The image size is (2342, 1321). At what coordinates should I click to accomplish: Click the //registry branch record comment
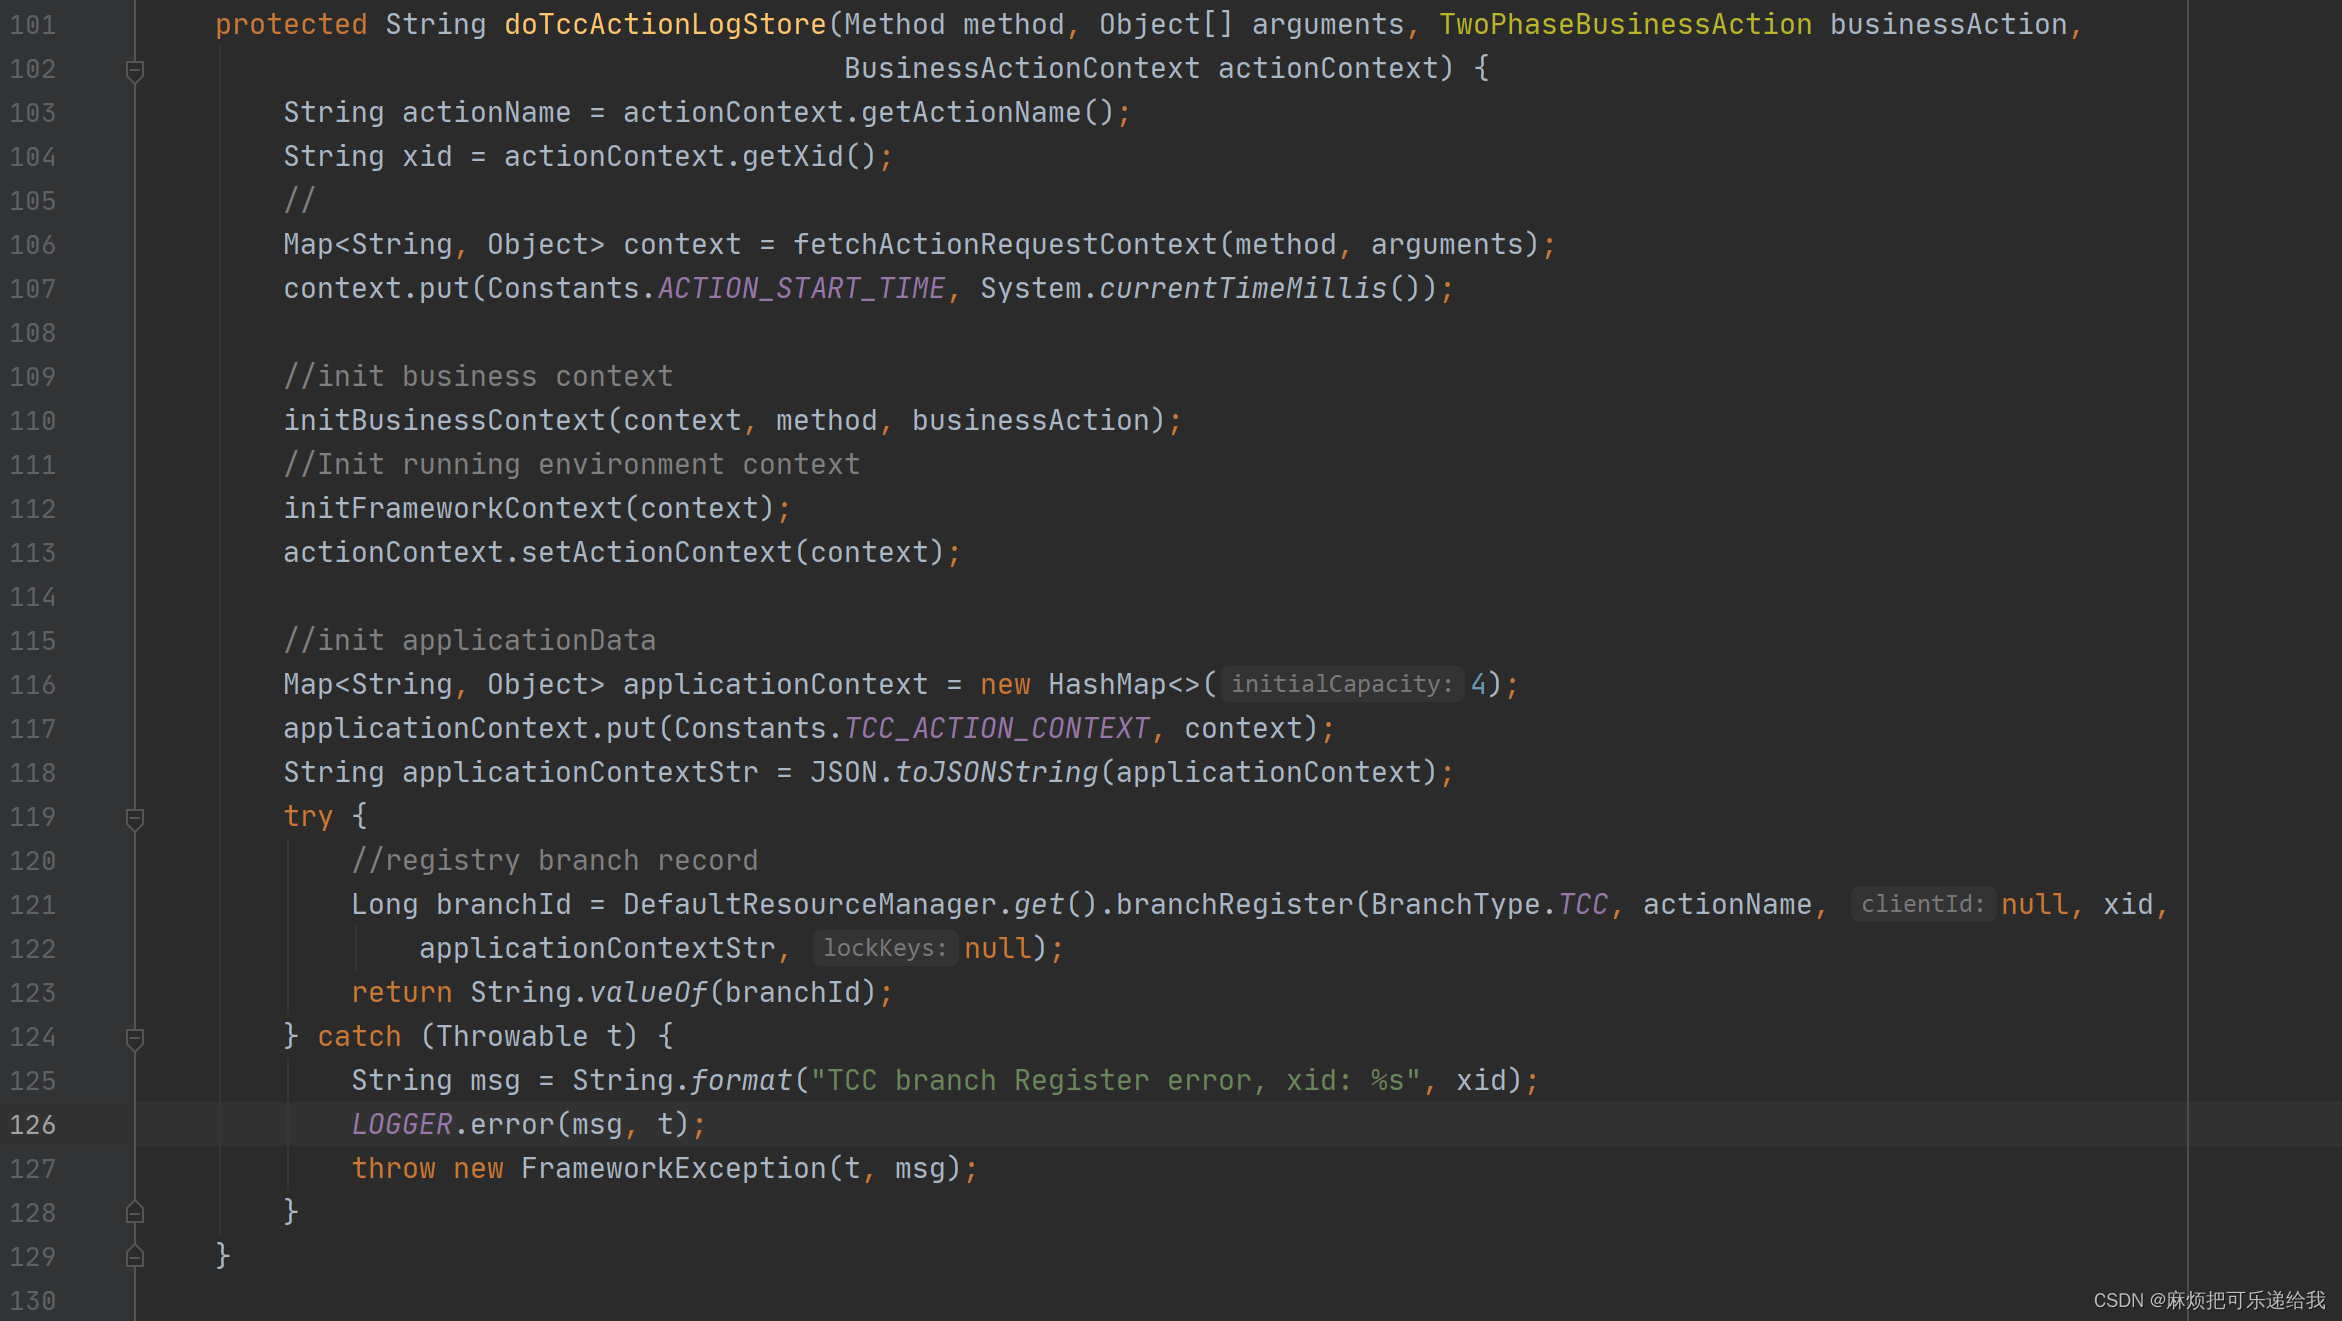pyautogui.click(x=555, y=861)
